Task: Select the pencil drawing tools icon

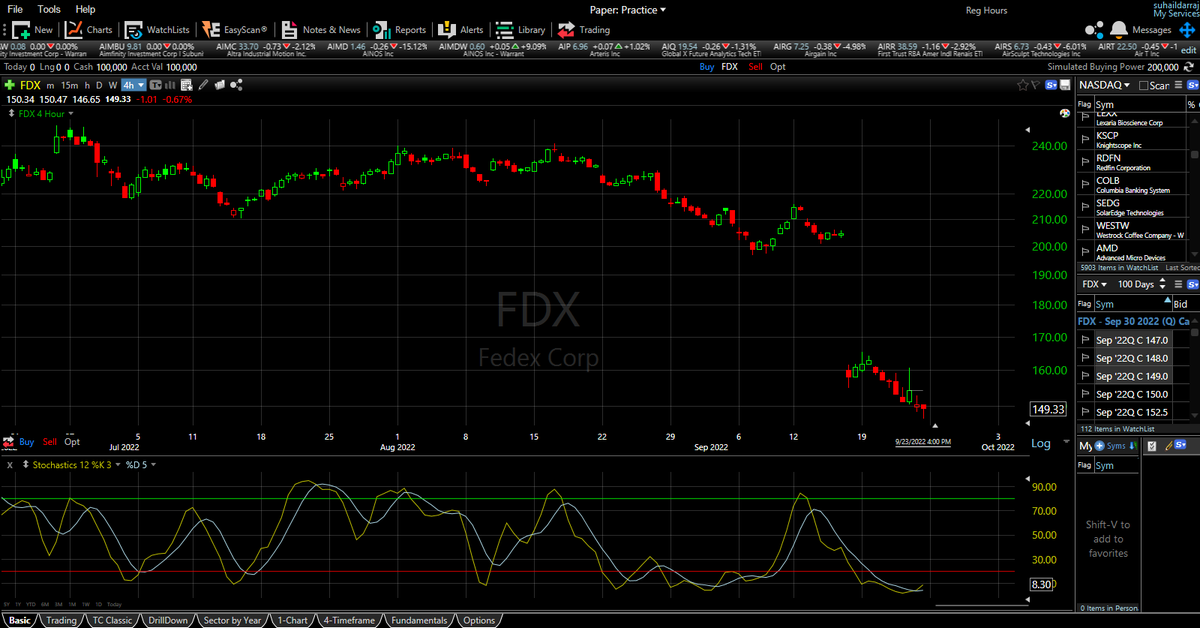Action: click(203, 85)
